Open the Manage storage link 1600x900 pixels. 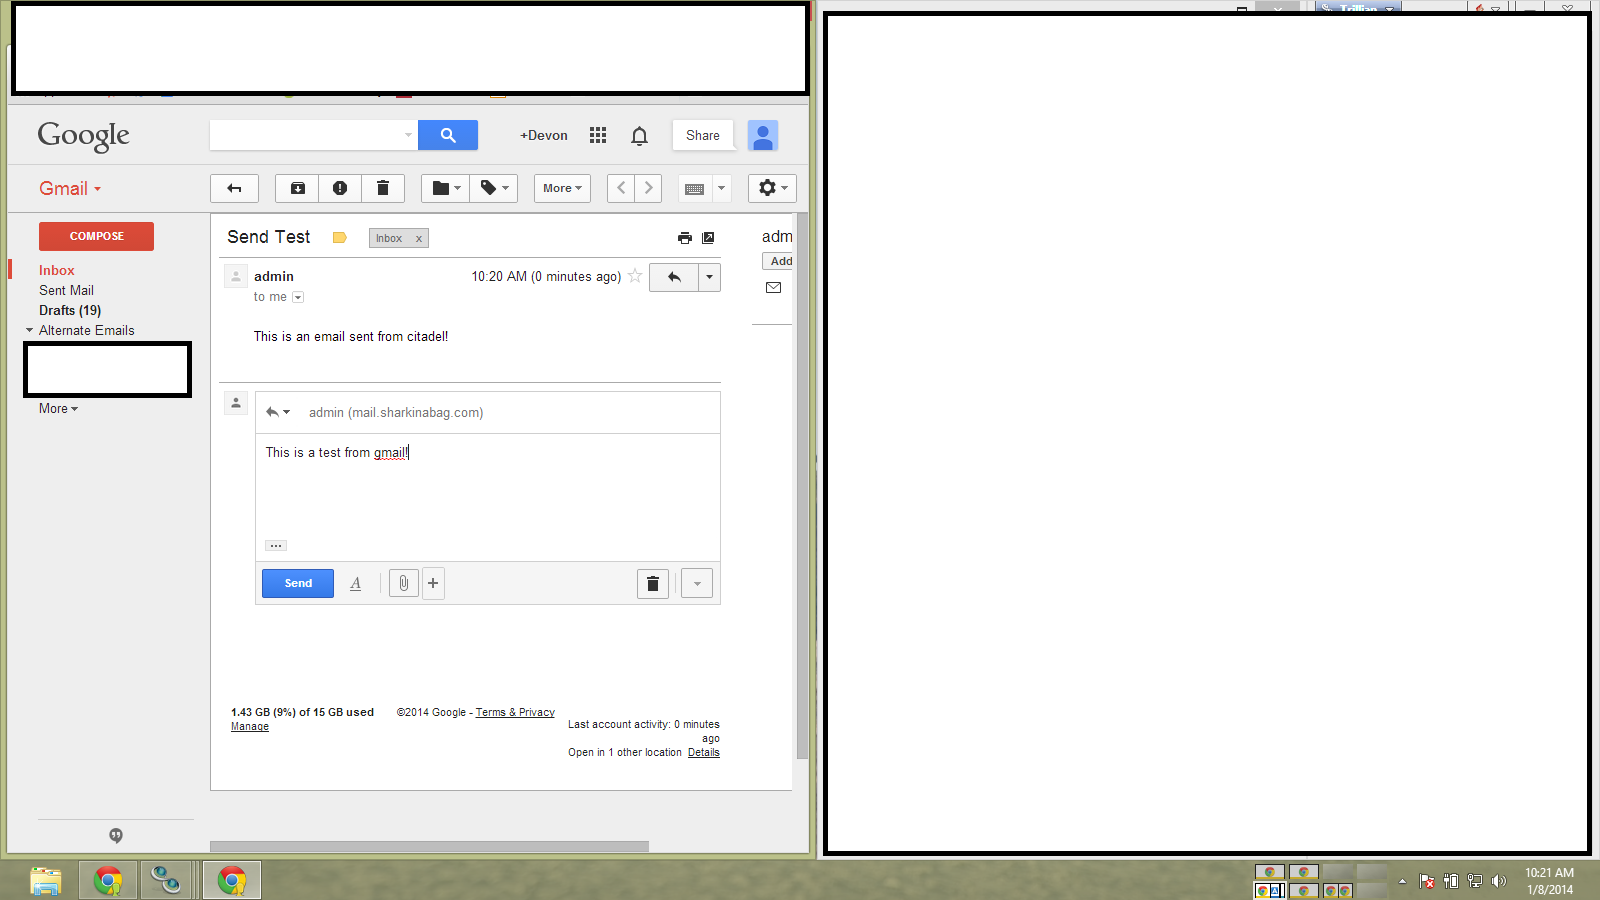click(x=250, y=727)
